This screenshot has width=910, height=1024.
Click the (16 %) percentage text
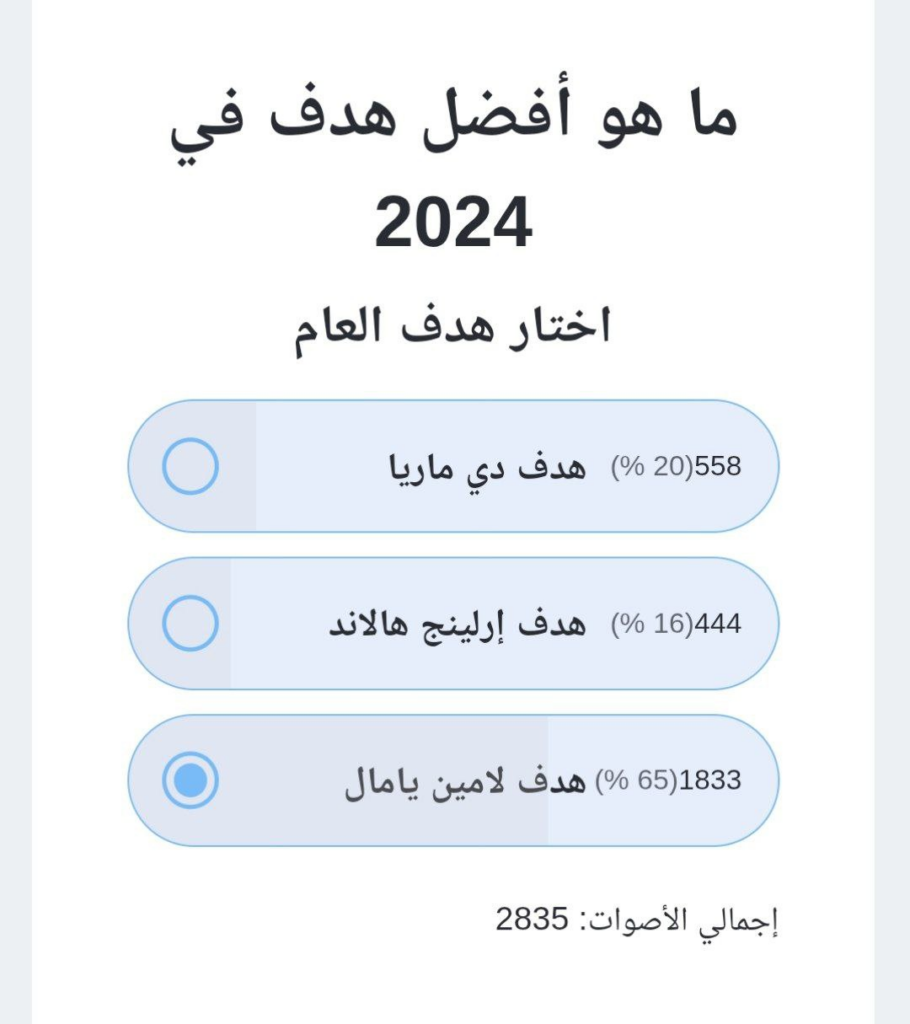point(652,624)
